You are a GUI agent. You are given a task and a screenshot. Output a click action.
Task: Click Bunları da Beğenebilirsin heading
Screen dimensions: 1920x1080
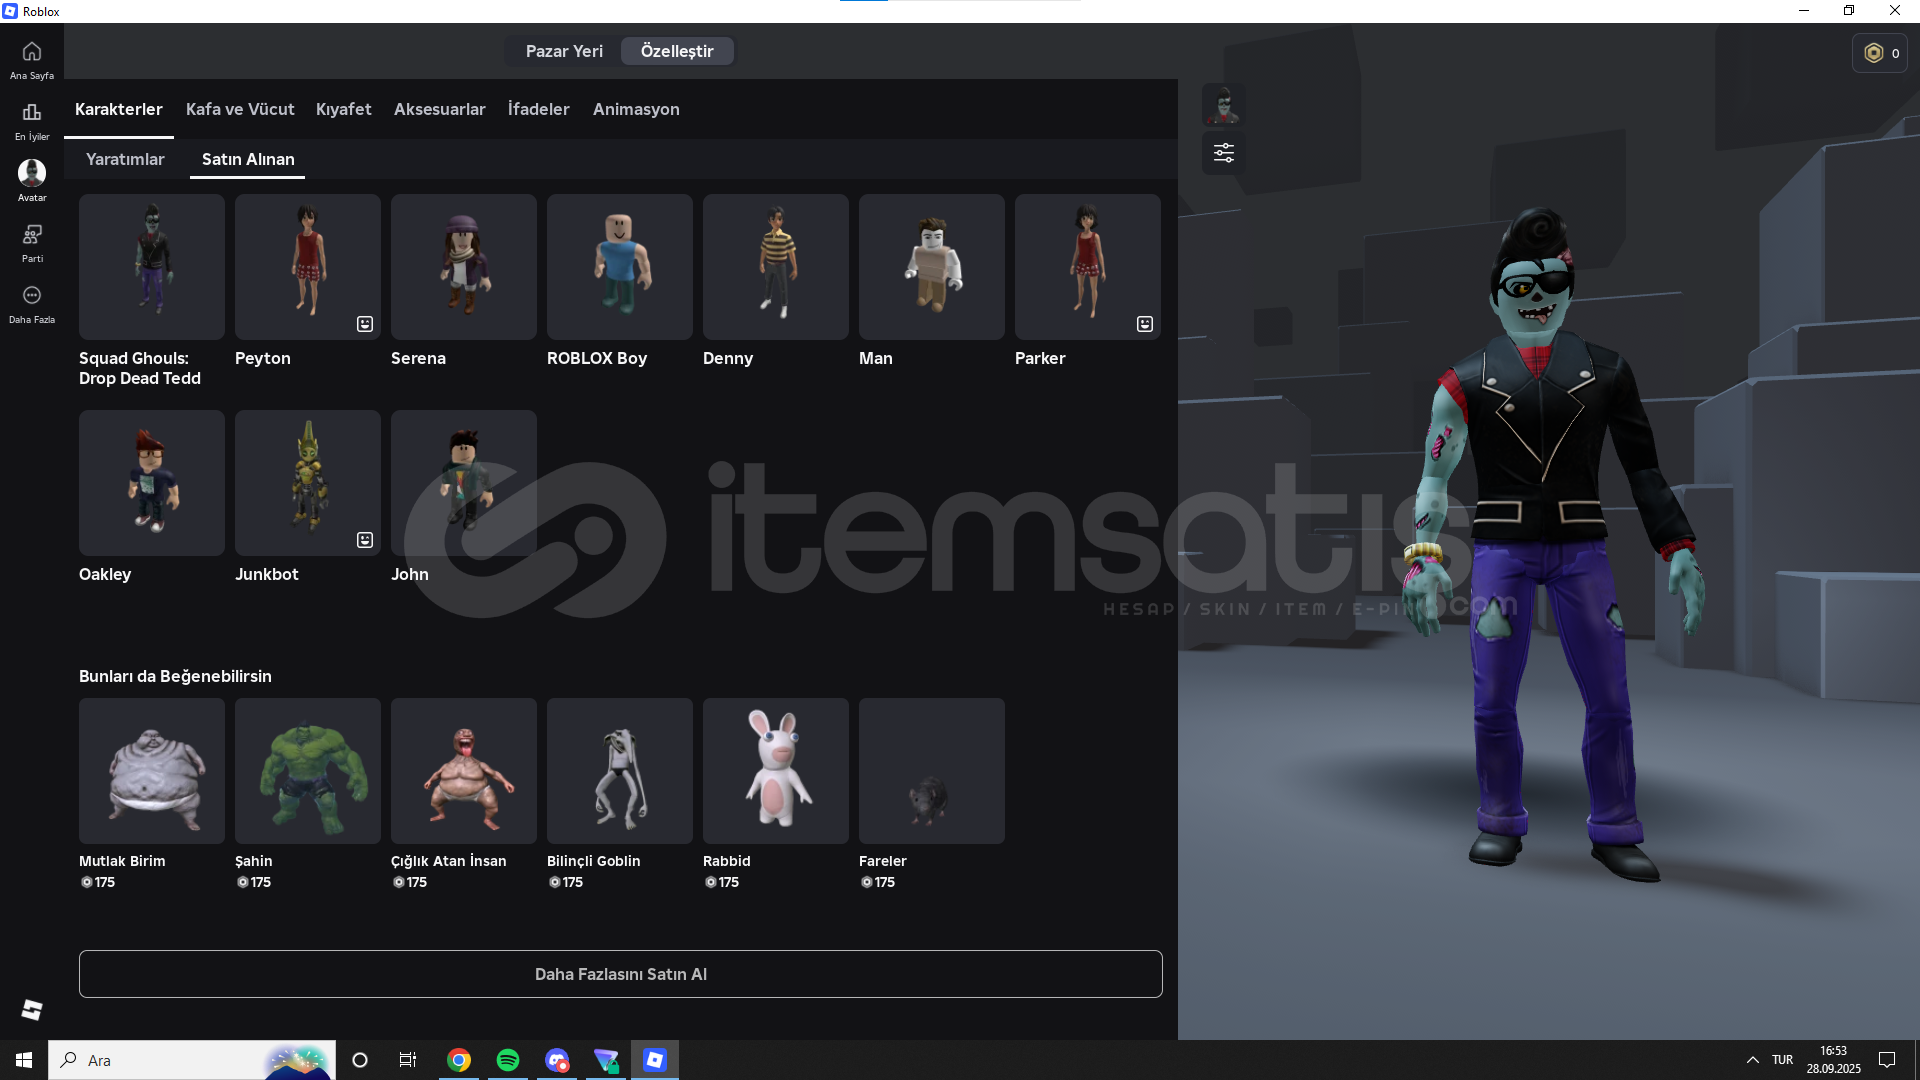pos(175,676)
